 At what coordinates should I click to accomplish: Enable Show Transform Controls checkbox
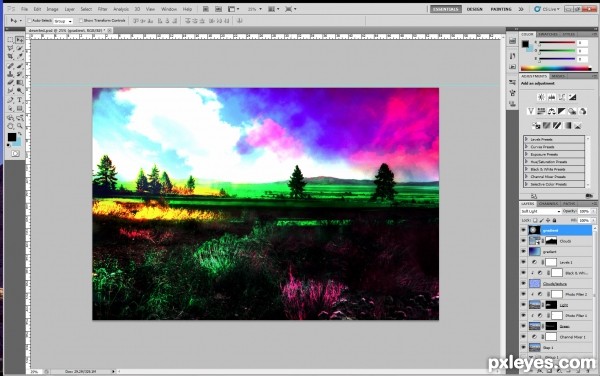[81, 21]
